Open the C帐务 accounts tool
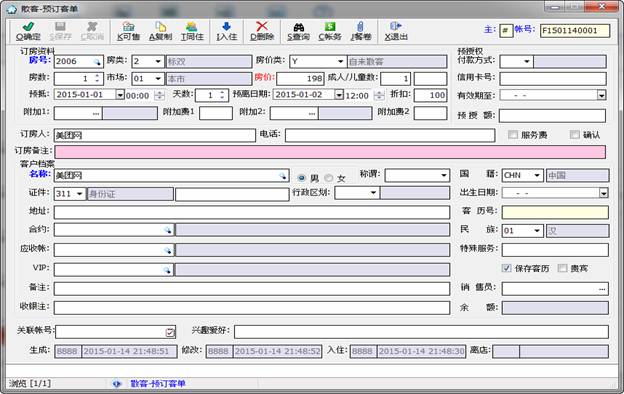This screenshot has height=394, width=624. pos(330,31)
